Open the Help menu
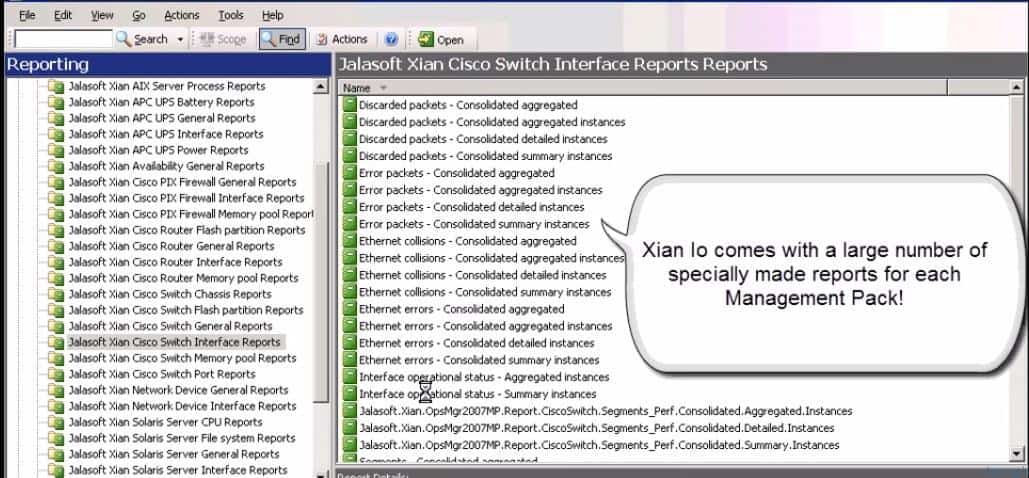The width and height of the screenshot is (1029, 478). point(272,14)
